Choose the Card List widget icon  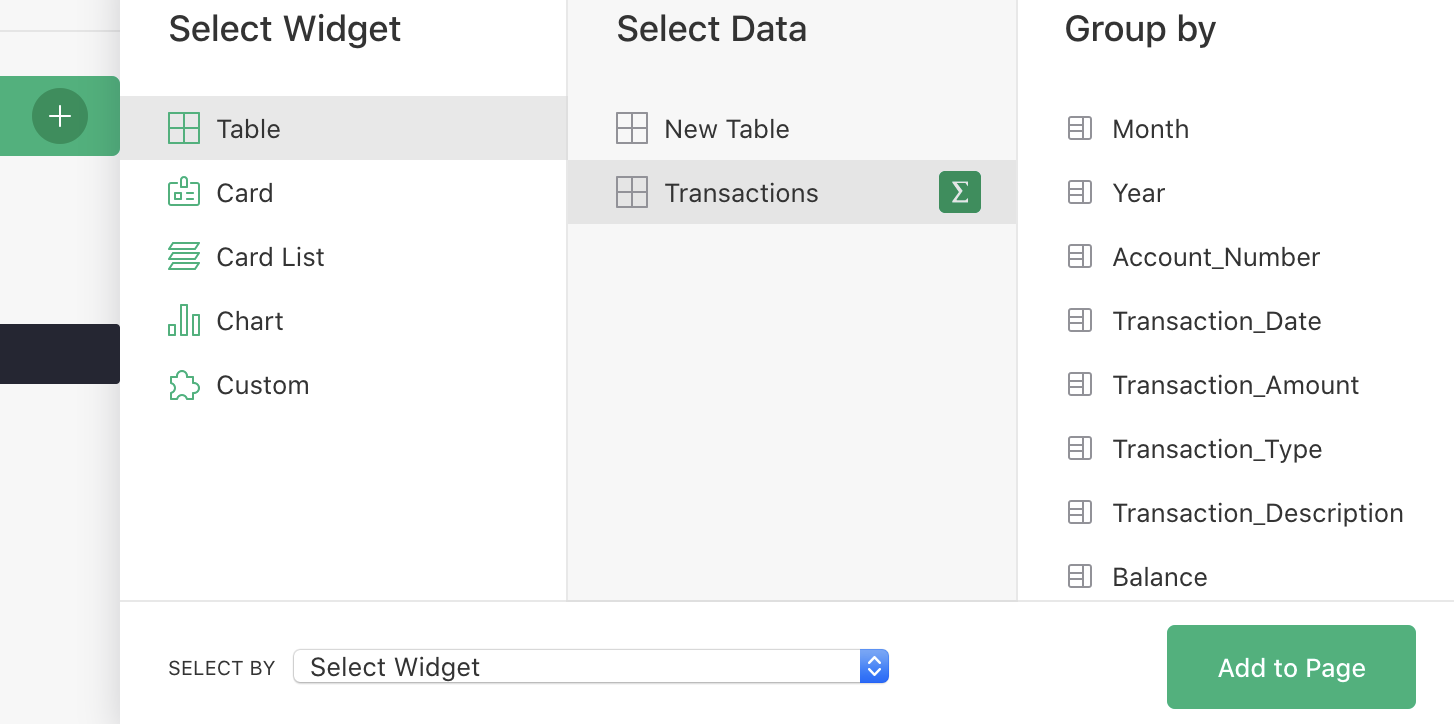(186, 256)
